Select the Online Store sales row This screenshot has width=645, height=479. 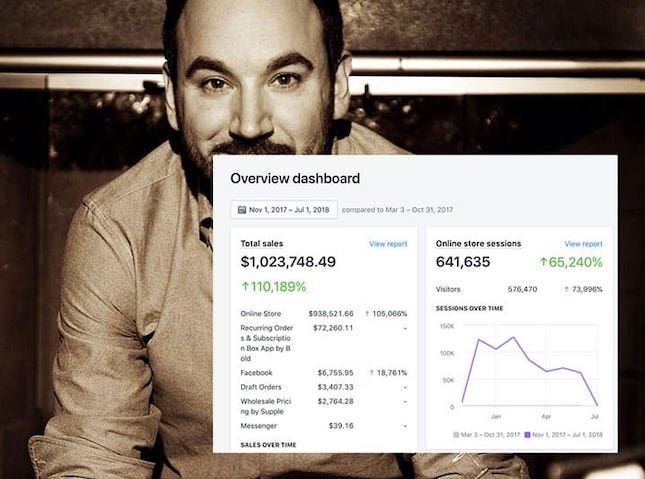[x=324, y=314]
